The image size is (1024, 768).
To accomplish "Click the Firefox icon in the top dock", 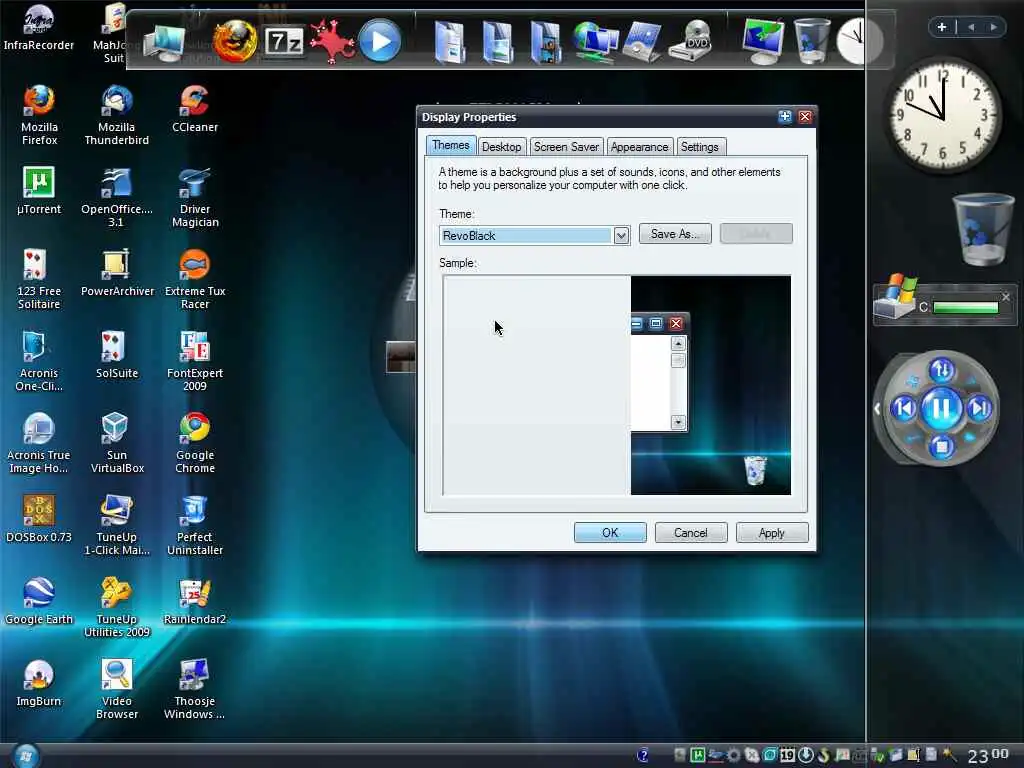I will [235, 40].
